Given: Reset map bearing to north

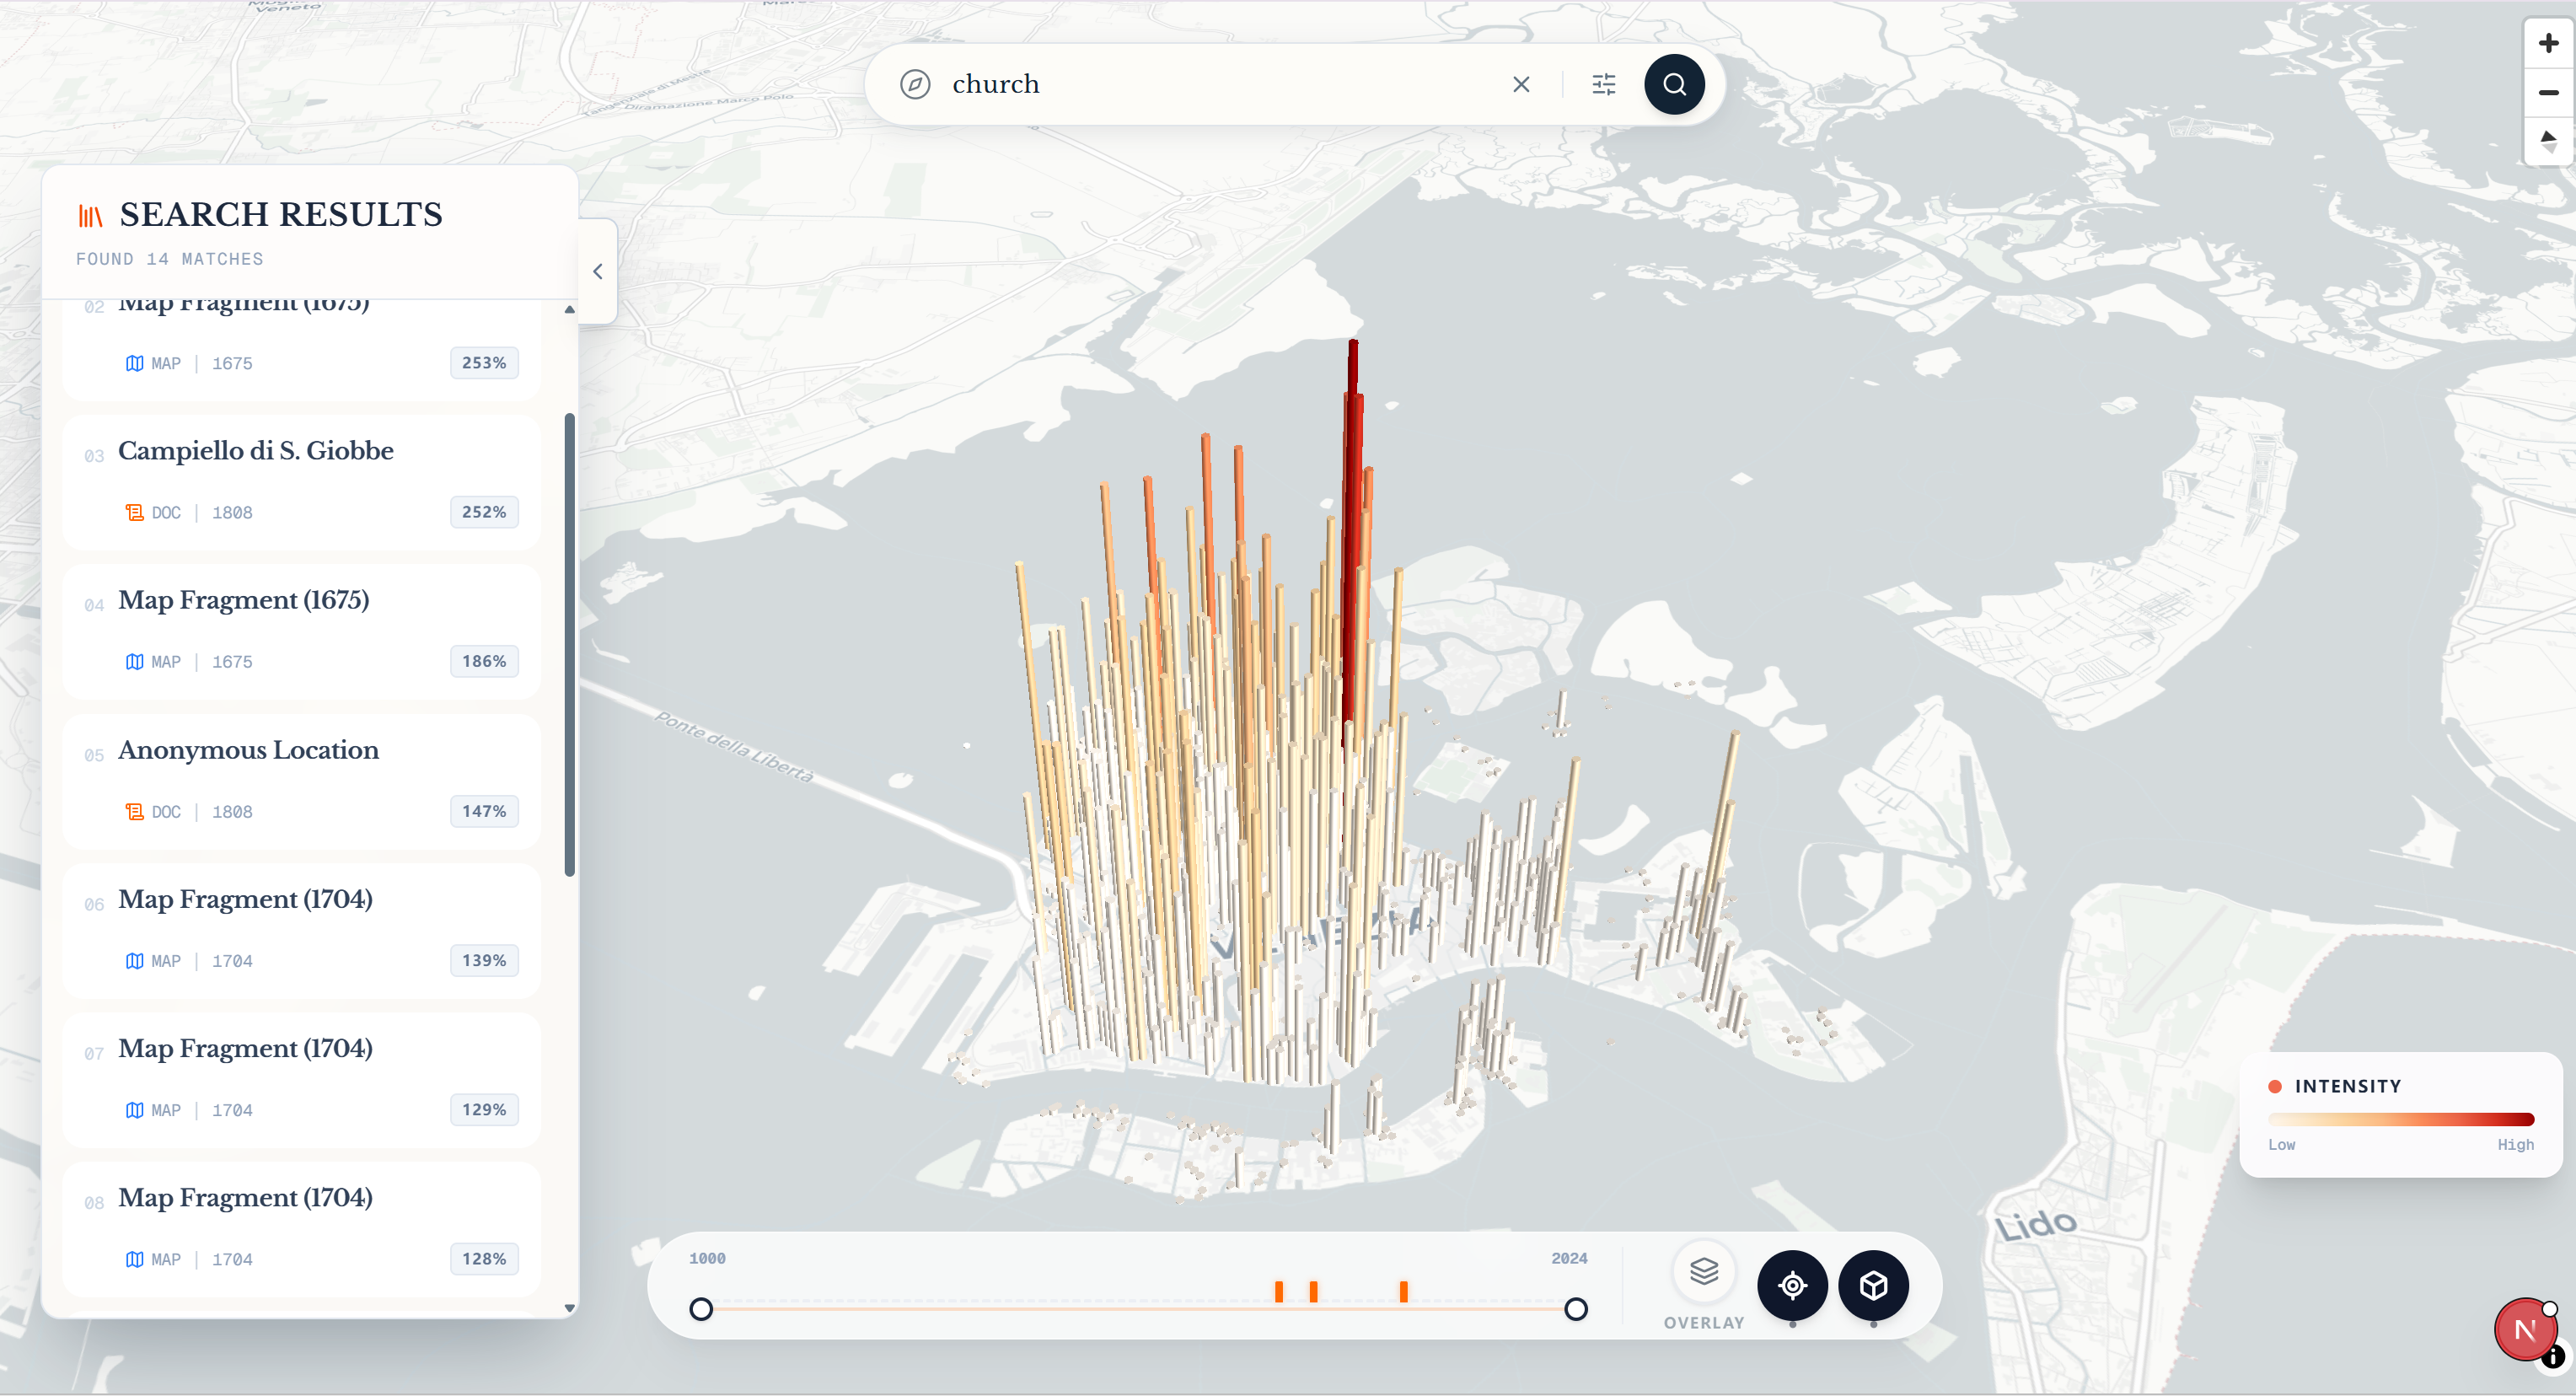Looking at the screenshot, I should click(2547, 141).
